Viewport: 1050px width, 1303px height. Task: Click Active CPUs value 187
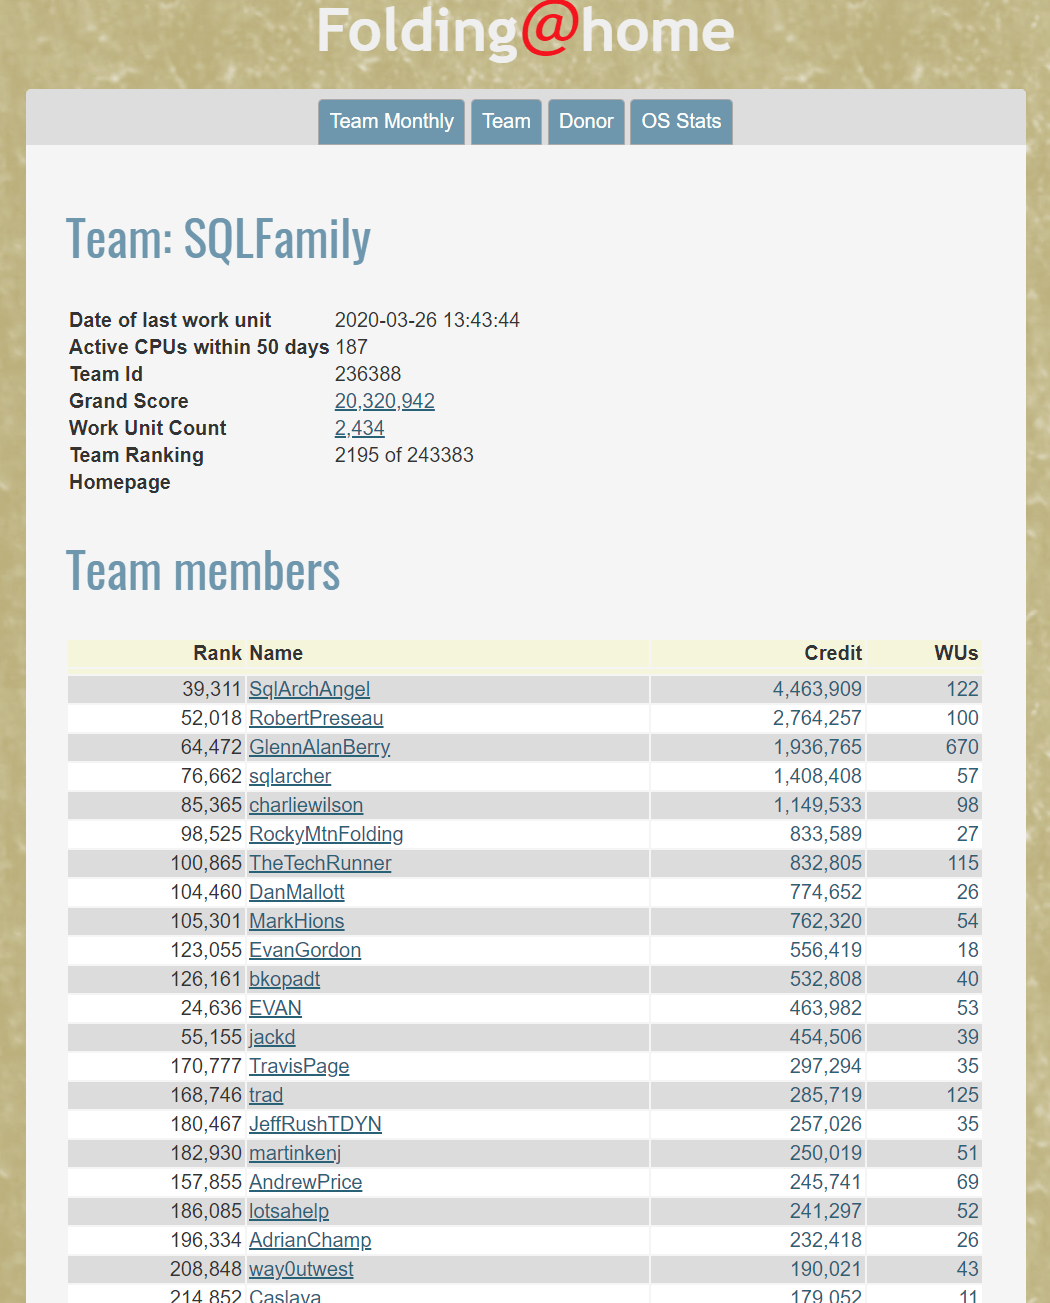(352, 347)
